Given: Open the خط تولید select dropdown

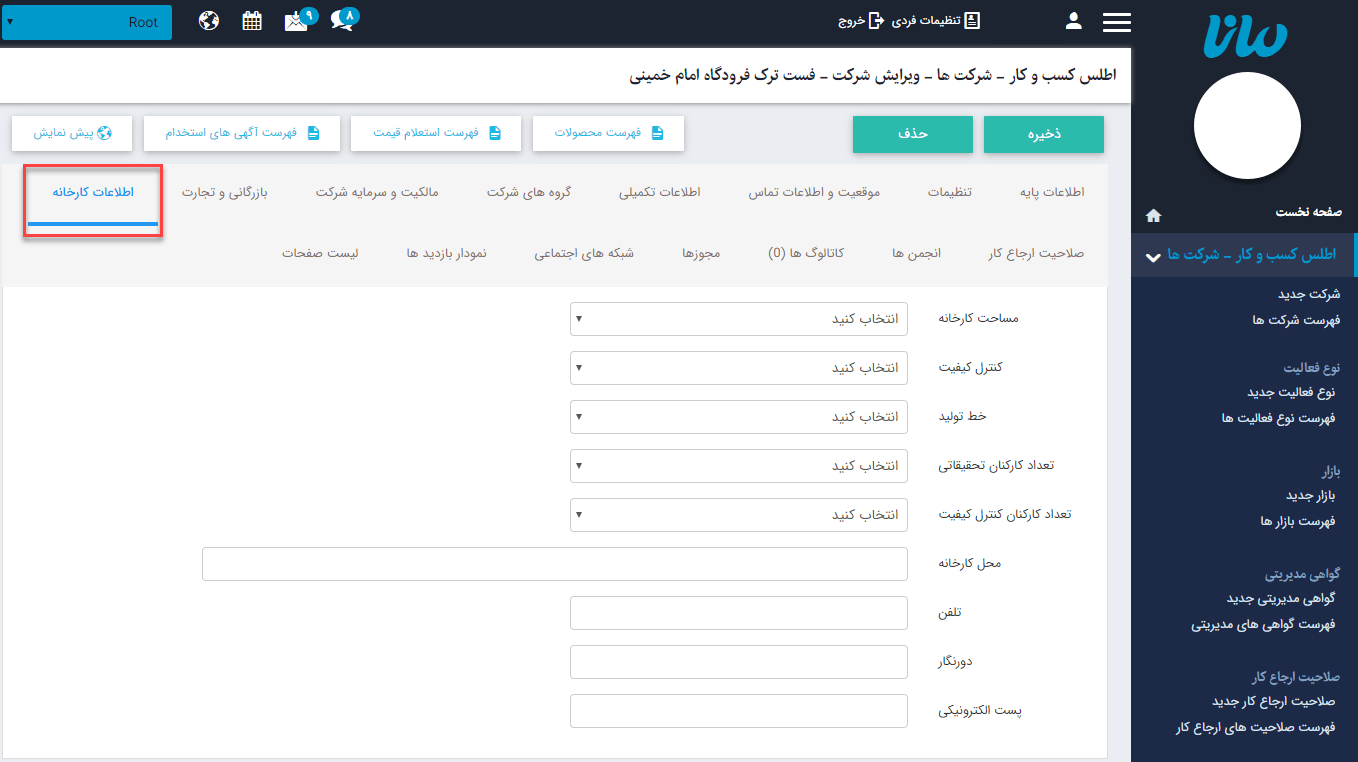Looking at the screenshot, I should [738, 416].
